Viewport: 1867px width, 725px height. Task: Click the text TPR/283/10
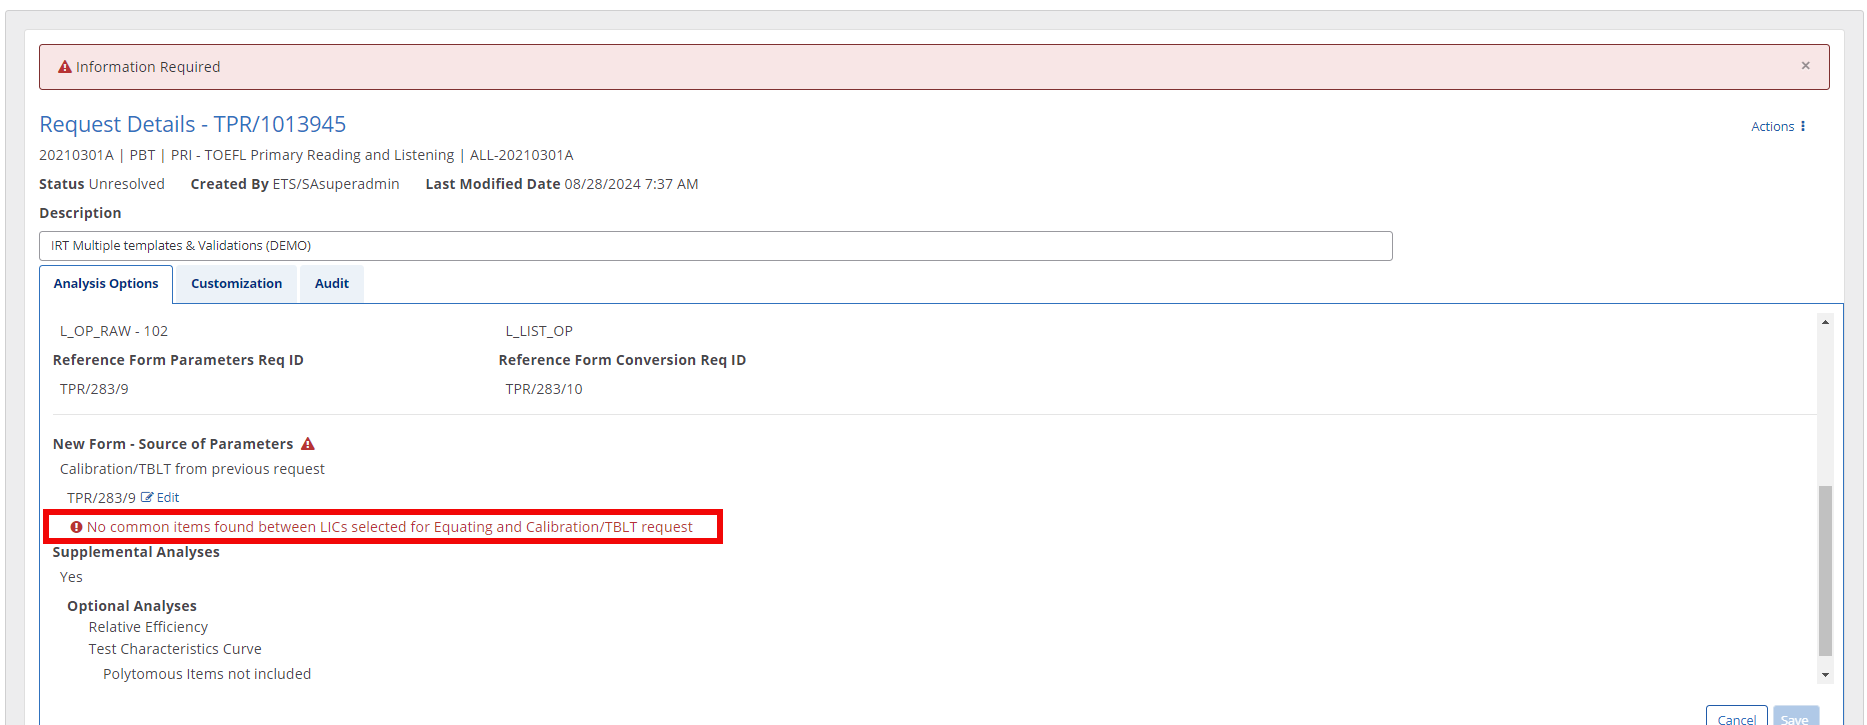pos(544,389)
